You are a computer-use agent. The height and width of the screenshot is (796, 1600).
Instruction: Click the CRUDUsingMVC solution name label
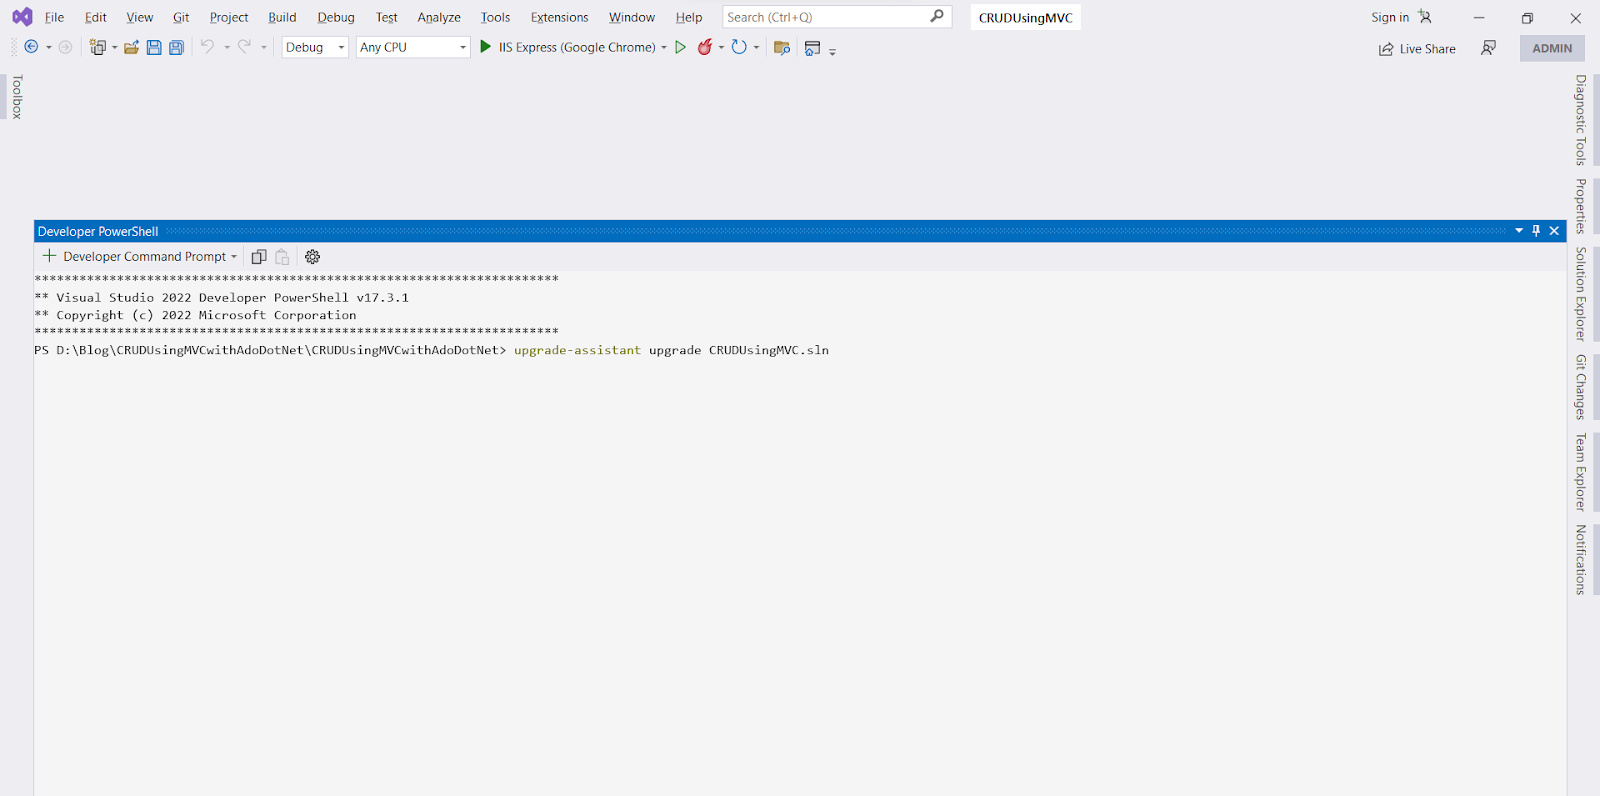click(x=1025, y=18)
